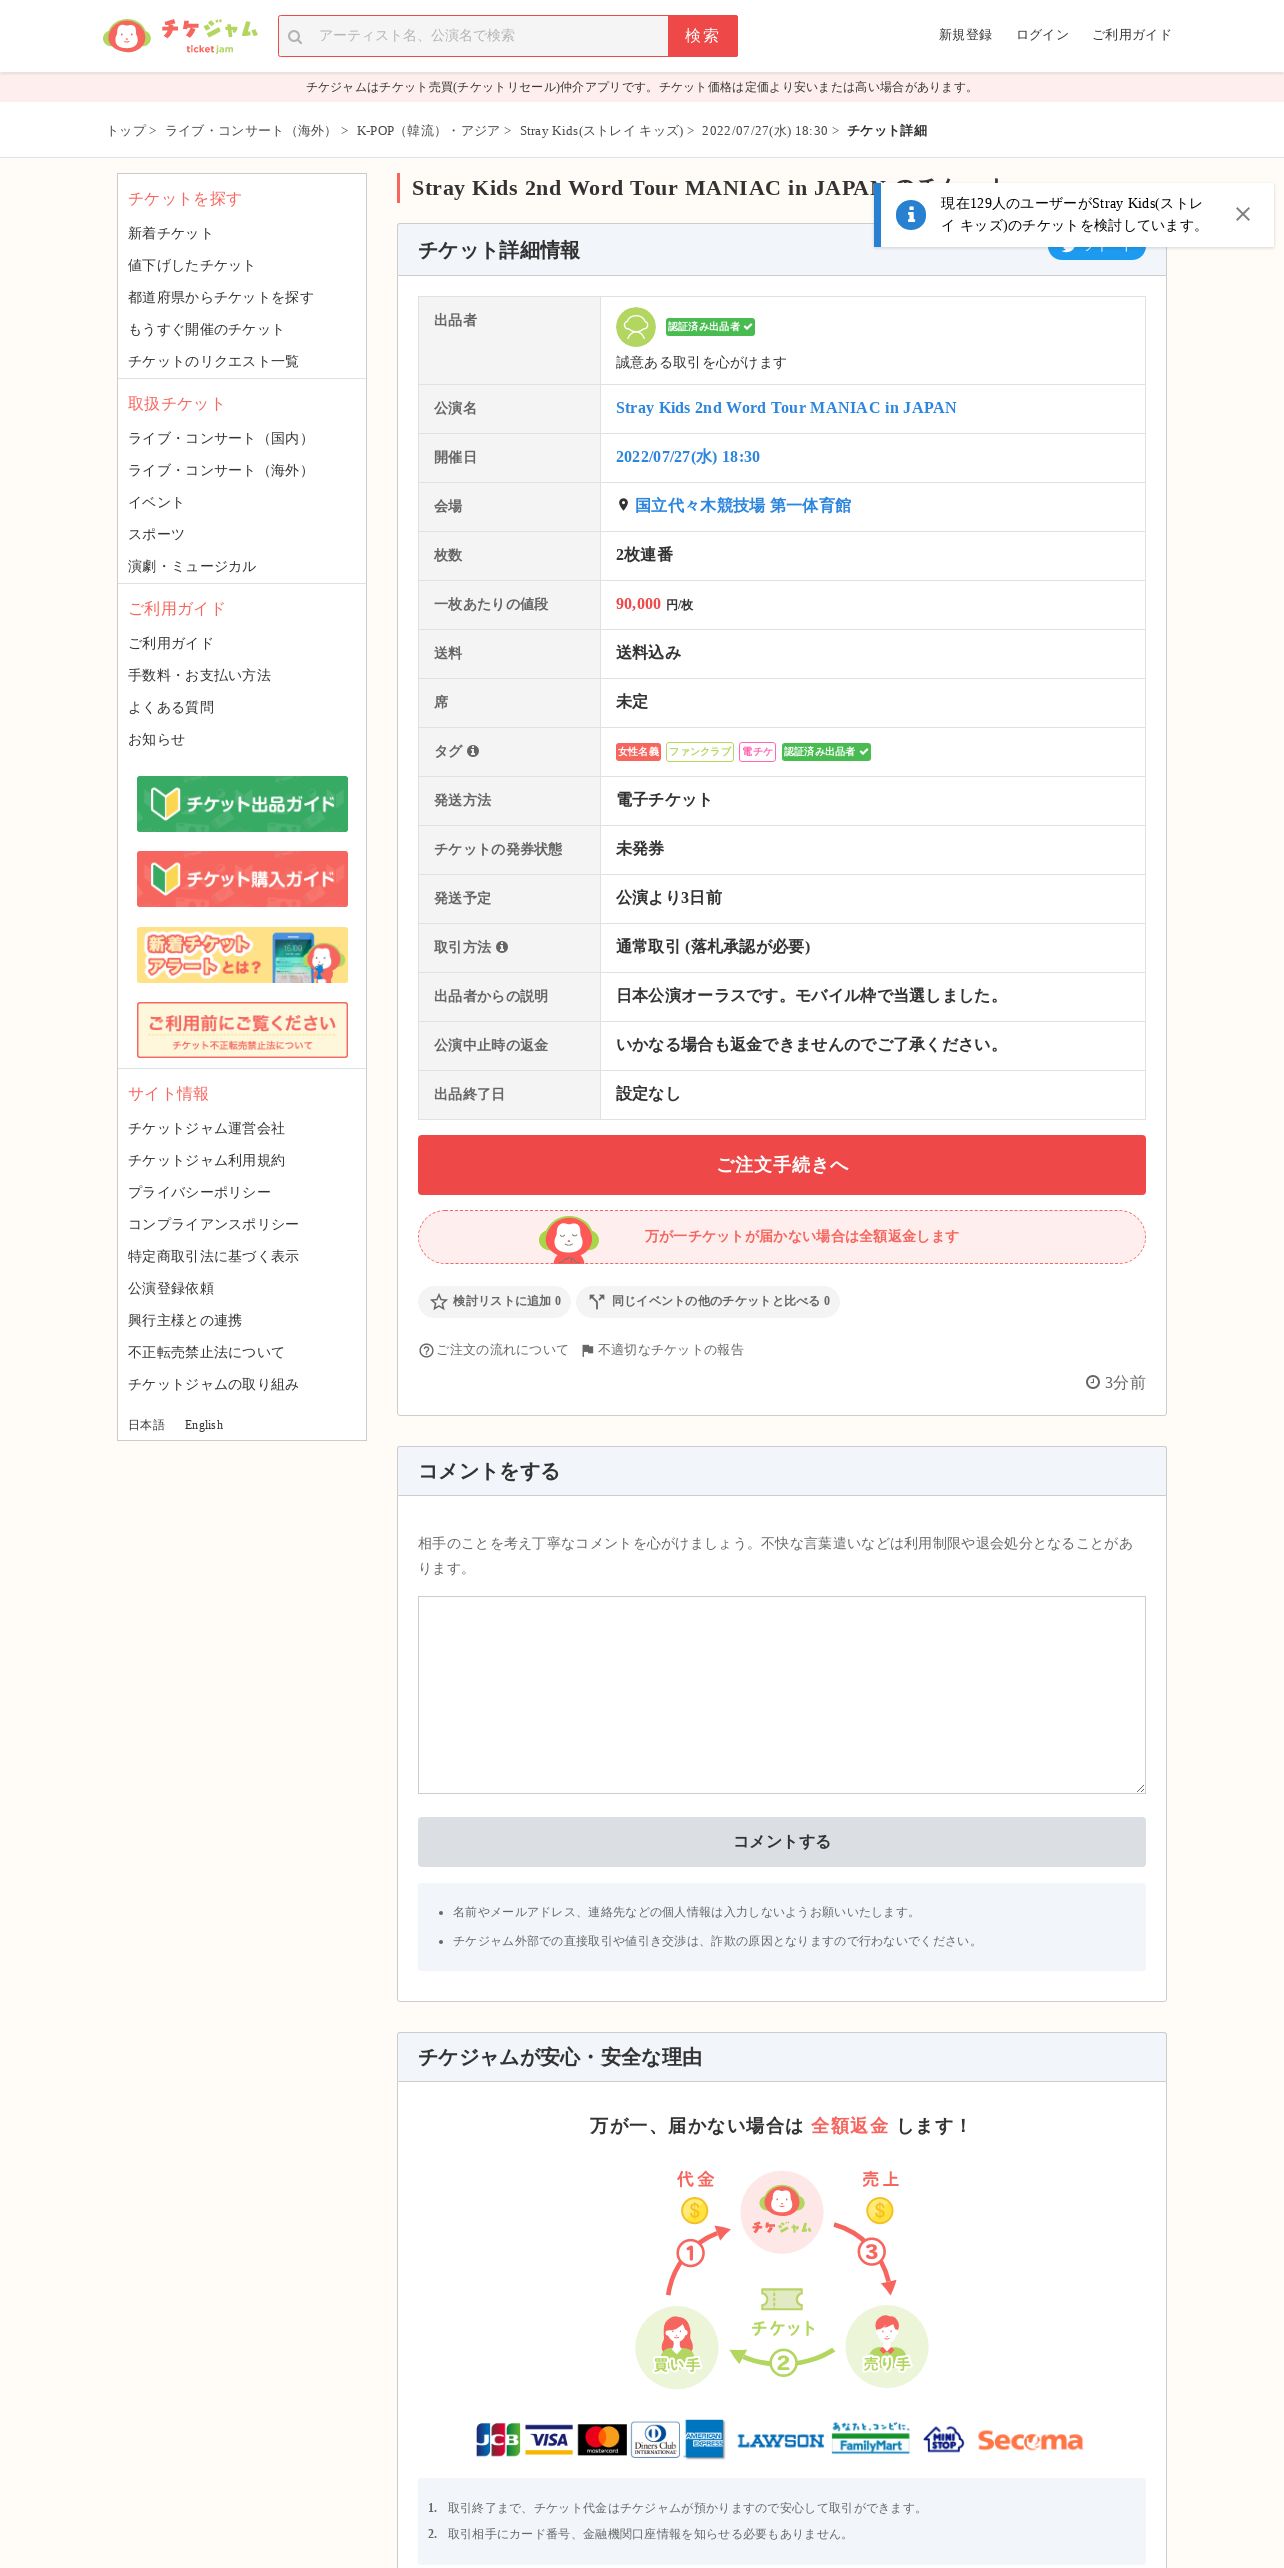Open イベント category in sidebar
Image resolution: width=1284 pixels, height=2568 pixels.
156,503
